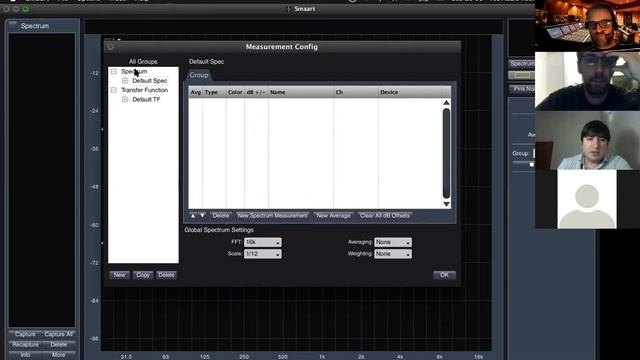Open the Averaging dropdown

[x=393, y=242]
